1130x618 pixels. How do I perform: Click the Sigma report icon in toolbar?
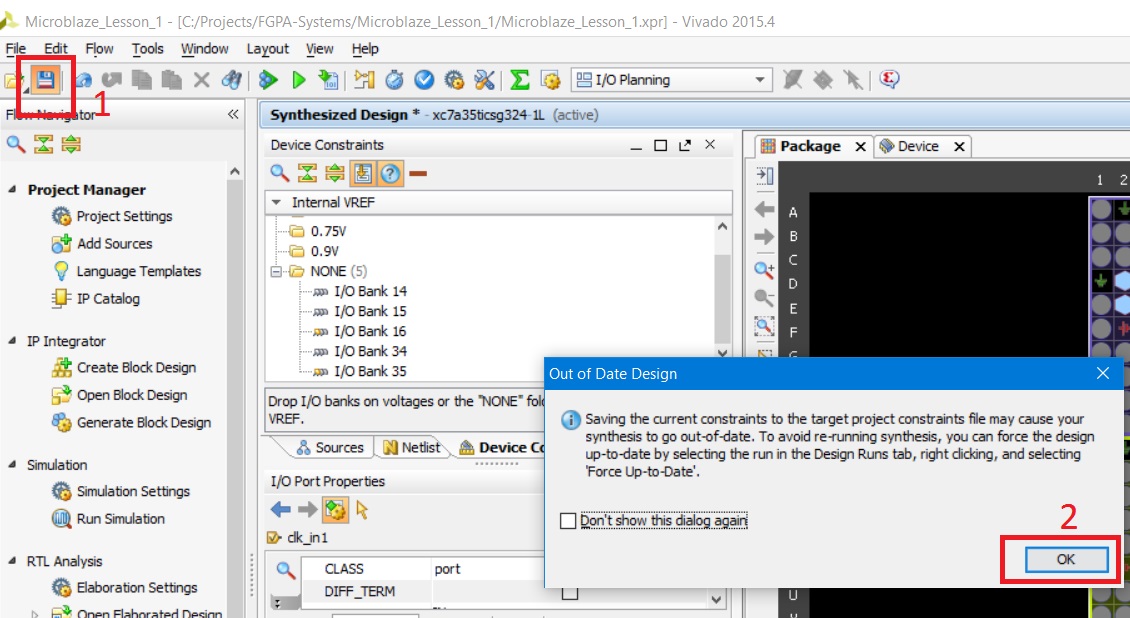click(x=520, y=80)
